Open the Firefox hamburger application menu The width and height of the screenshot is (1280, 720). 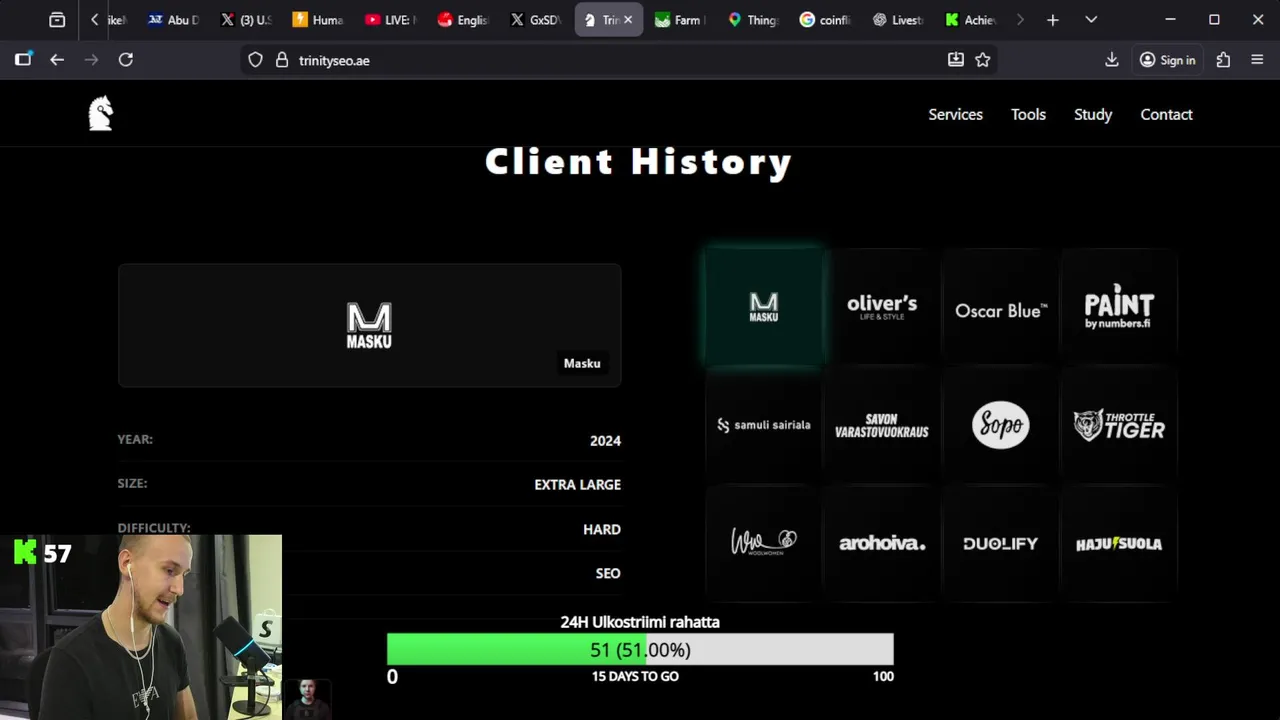pyautogui.click(x=1257, y=60)
